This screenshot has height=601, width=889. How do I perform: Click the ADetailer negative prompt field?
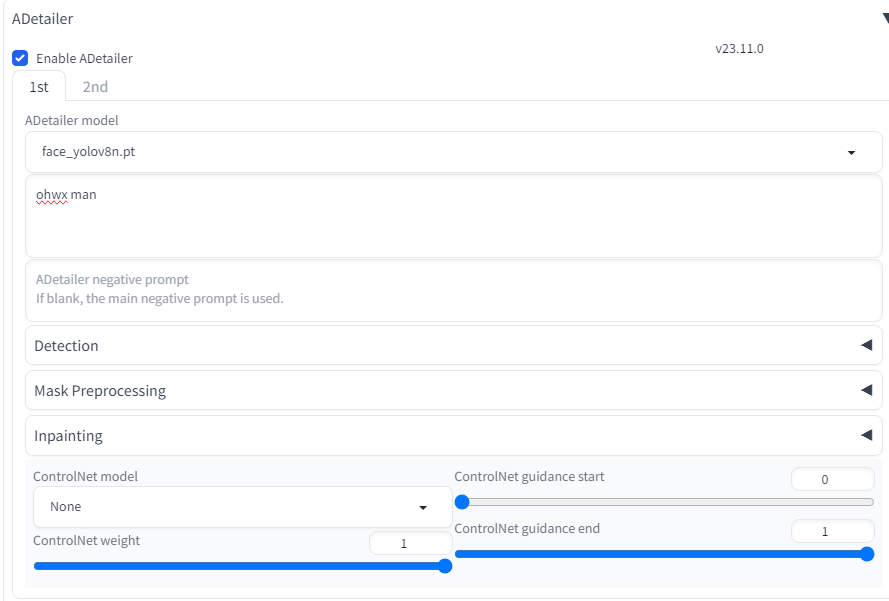(453, 290)
